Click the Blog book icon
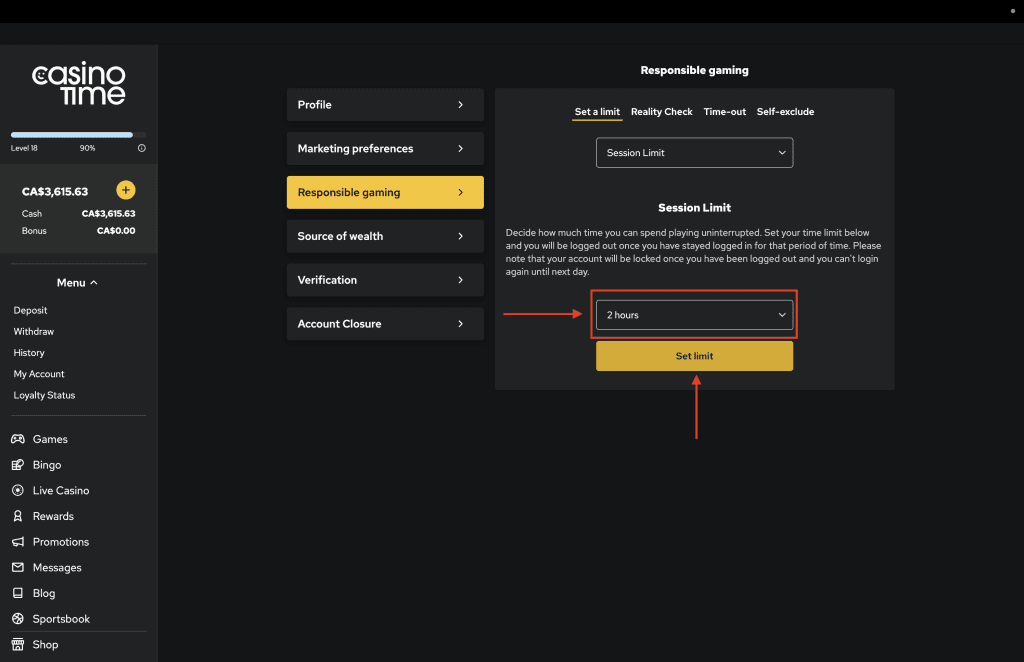The image size is (1024, 662). [18, 593]
